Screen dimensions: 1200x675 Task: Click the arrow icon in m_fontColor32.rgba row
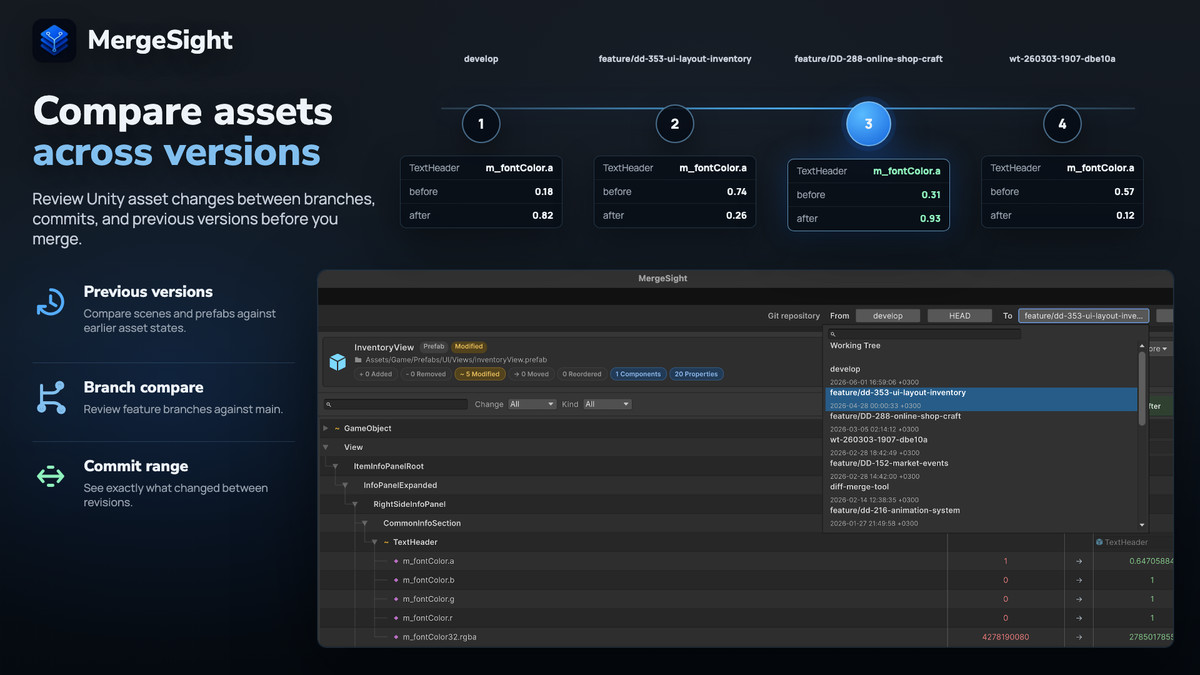click(x=1079, y=637)
